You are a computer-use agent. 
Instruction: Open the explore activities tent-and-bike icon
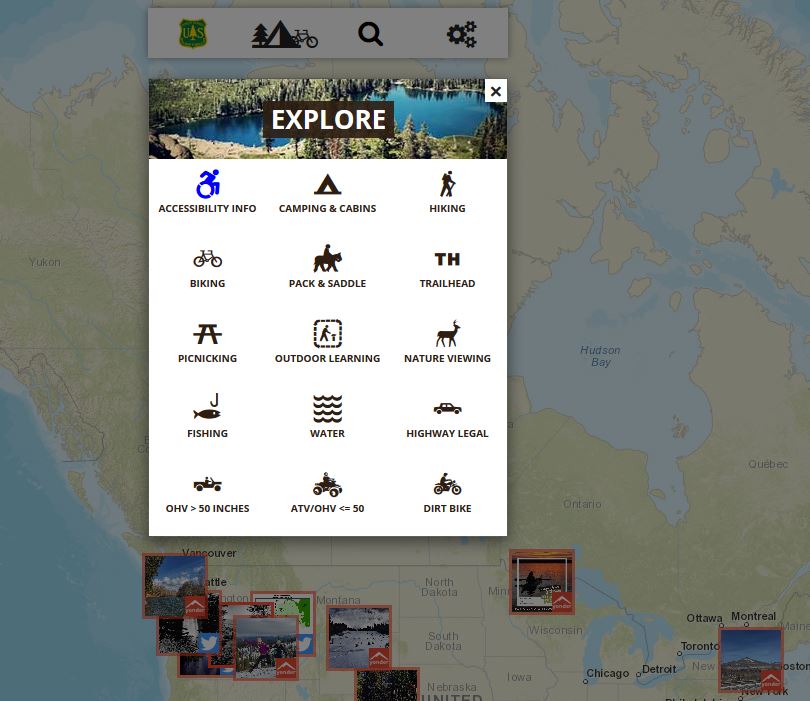pyautogui.click(x=284, y=35)
